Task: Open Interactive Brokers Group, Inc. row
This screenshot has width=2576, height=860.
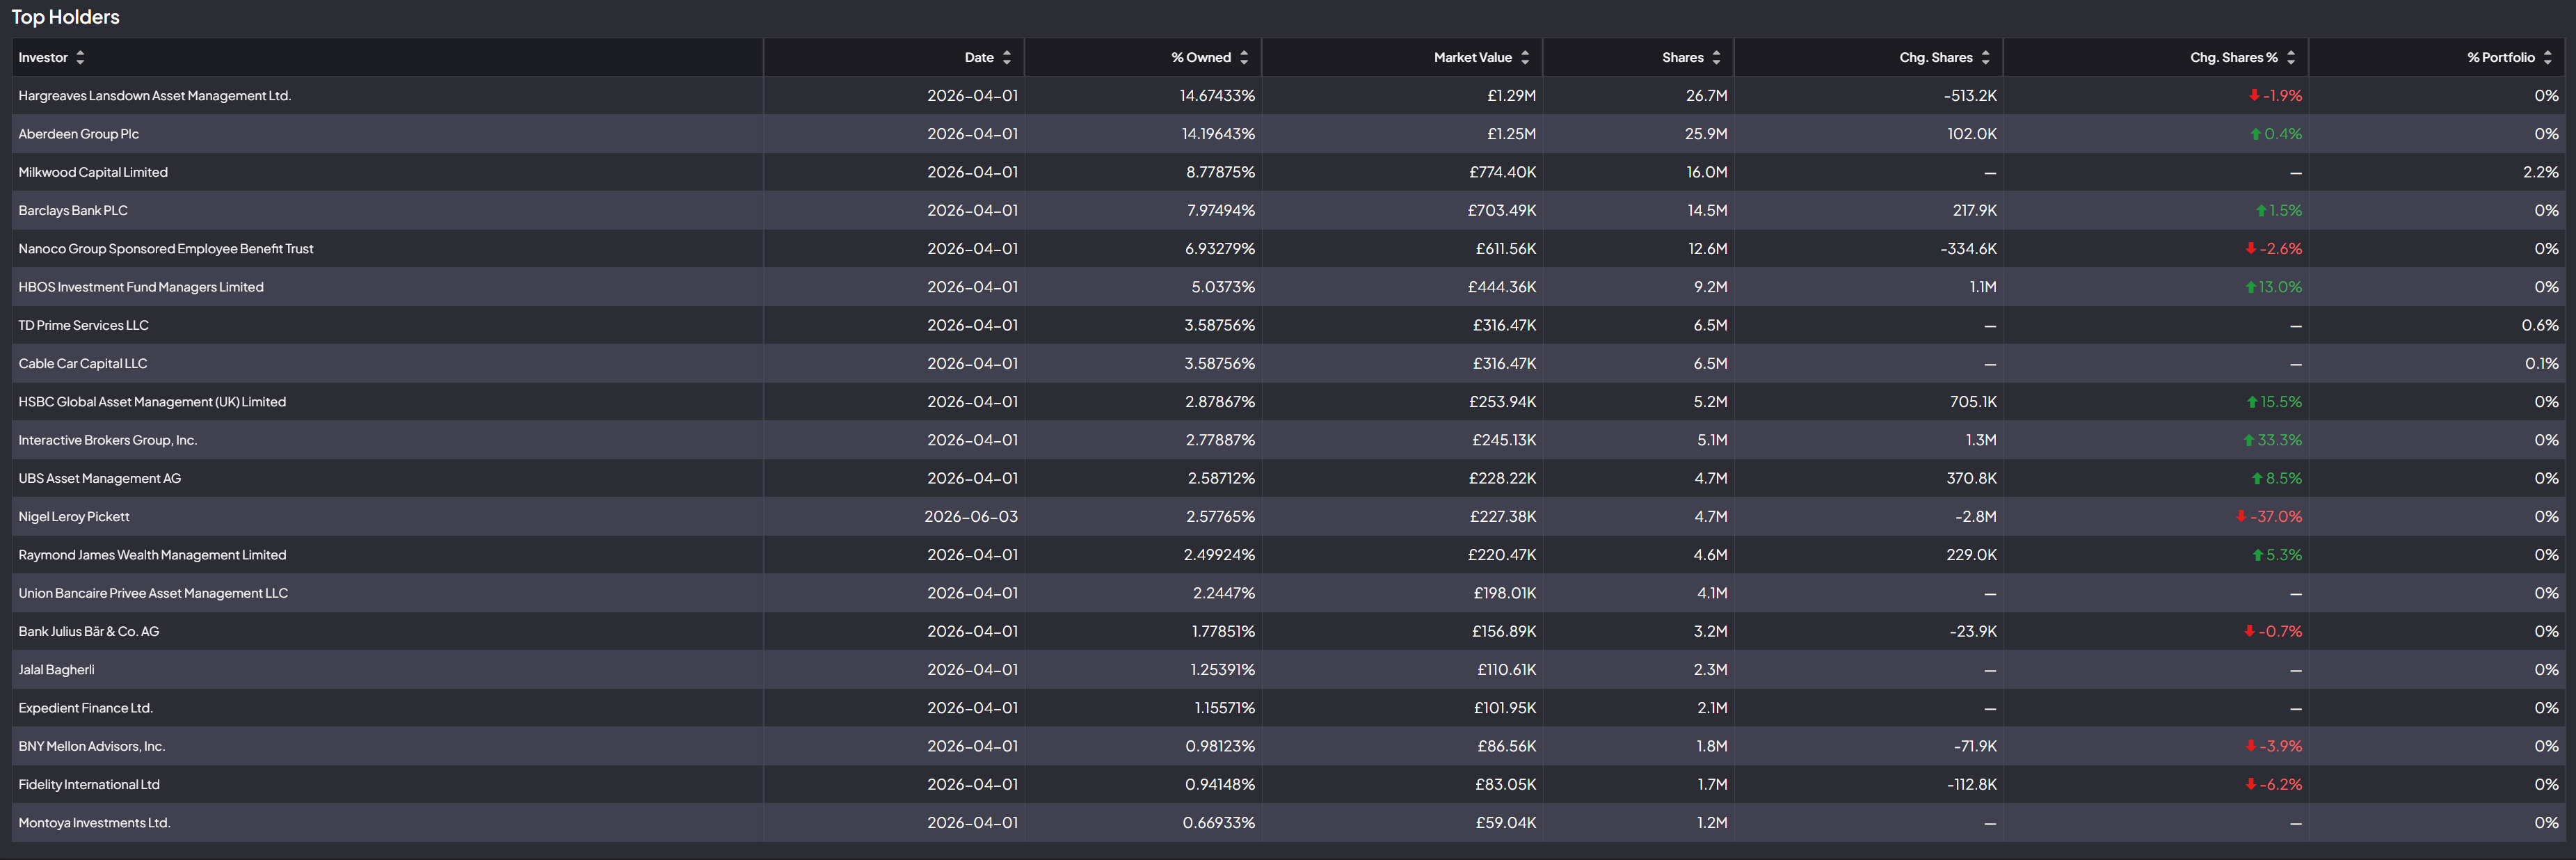Action: tap(1287, 440)
